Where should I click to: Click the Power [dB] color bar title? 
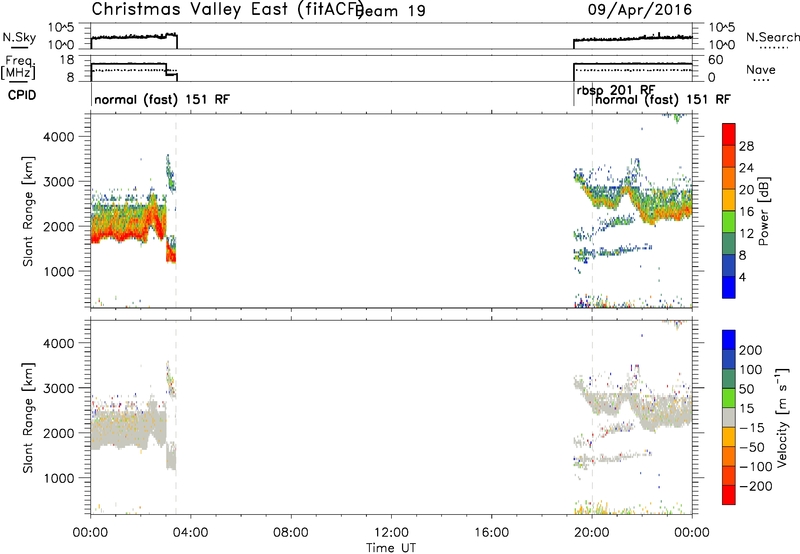[763, 211]
